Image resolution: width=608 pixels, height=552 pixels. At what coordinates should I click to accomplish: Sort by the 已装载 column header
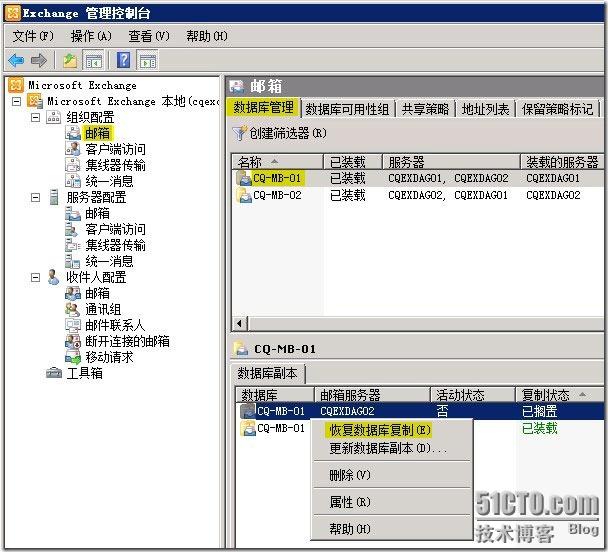pyautogui.click(x=353, y=162)
